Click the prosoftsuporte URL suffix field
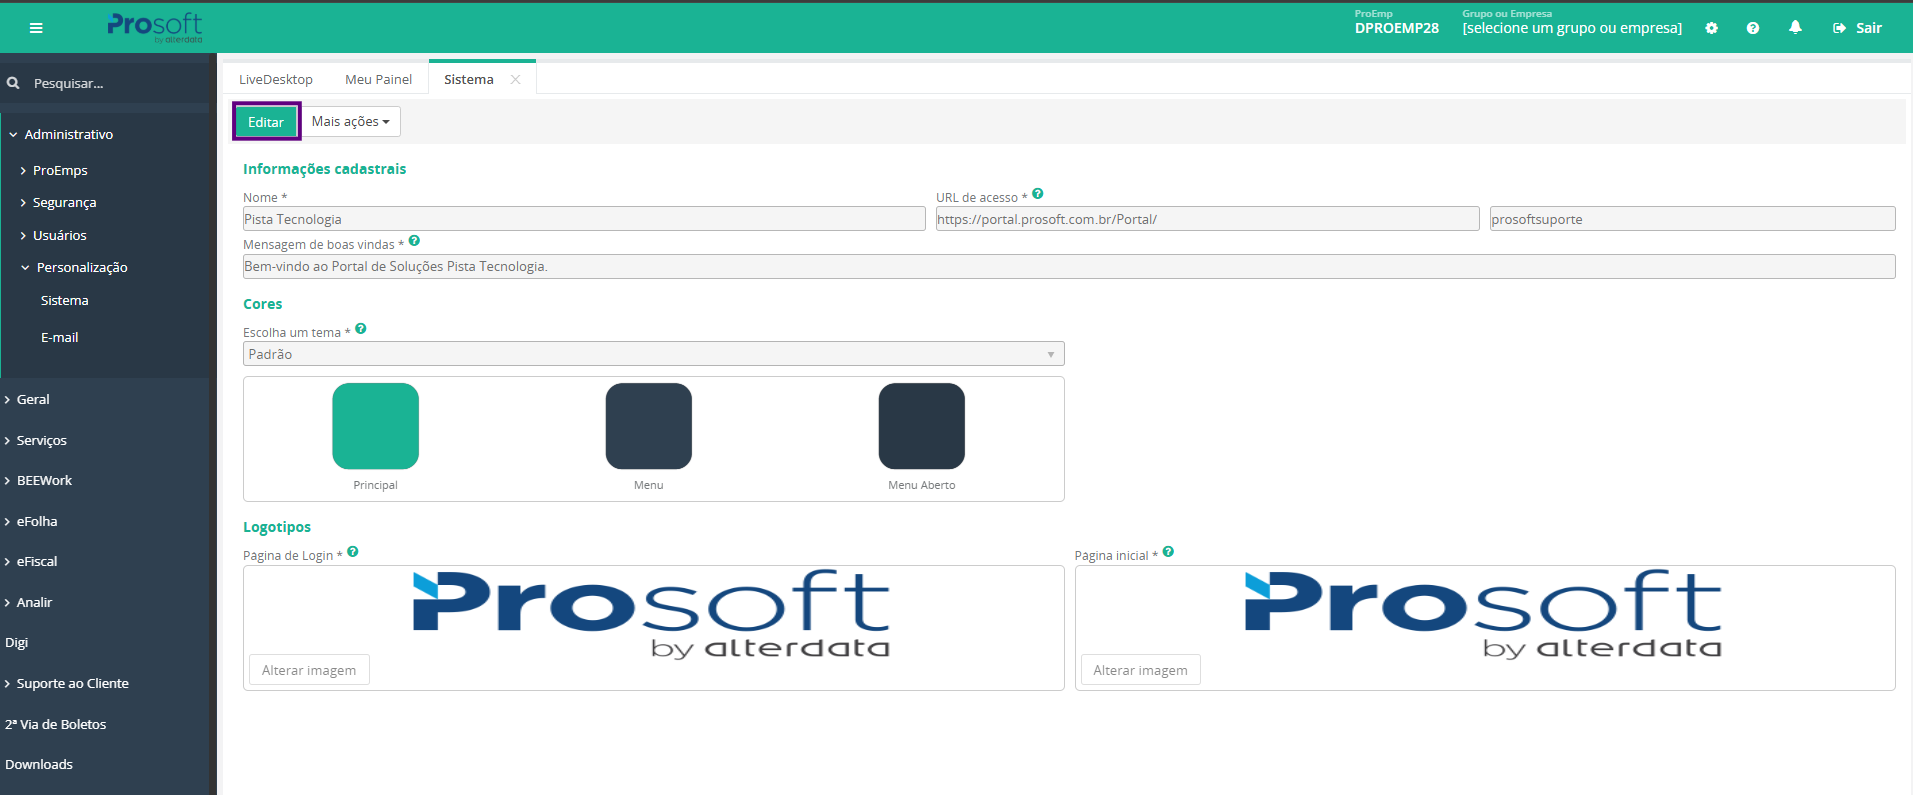Screen dimensions: 1913x795 tap(1692, 219)
